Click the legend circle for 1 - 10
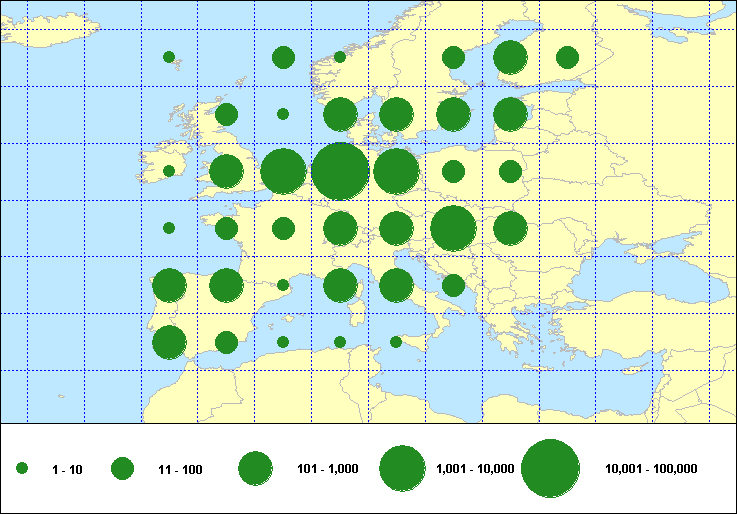Image resolution: width=737 pixels, height=514 pixels. tap(22, 468)
